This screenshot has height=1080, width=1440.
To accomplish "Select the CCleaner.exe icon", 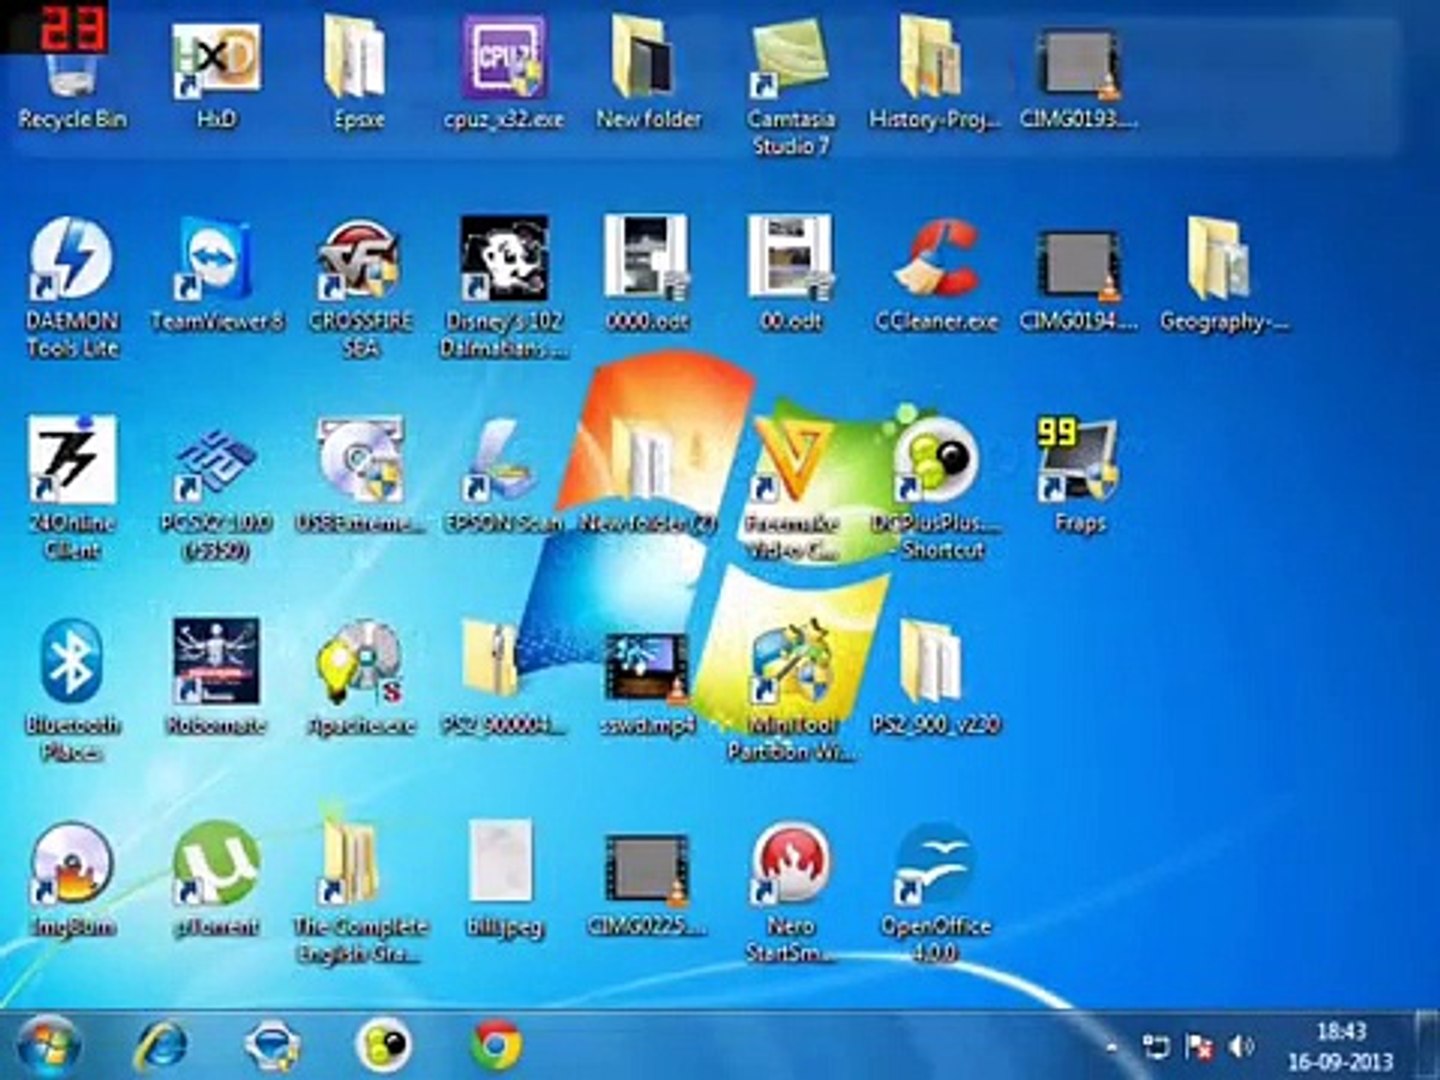I will click(x=936, y=275).
